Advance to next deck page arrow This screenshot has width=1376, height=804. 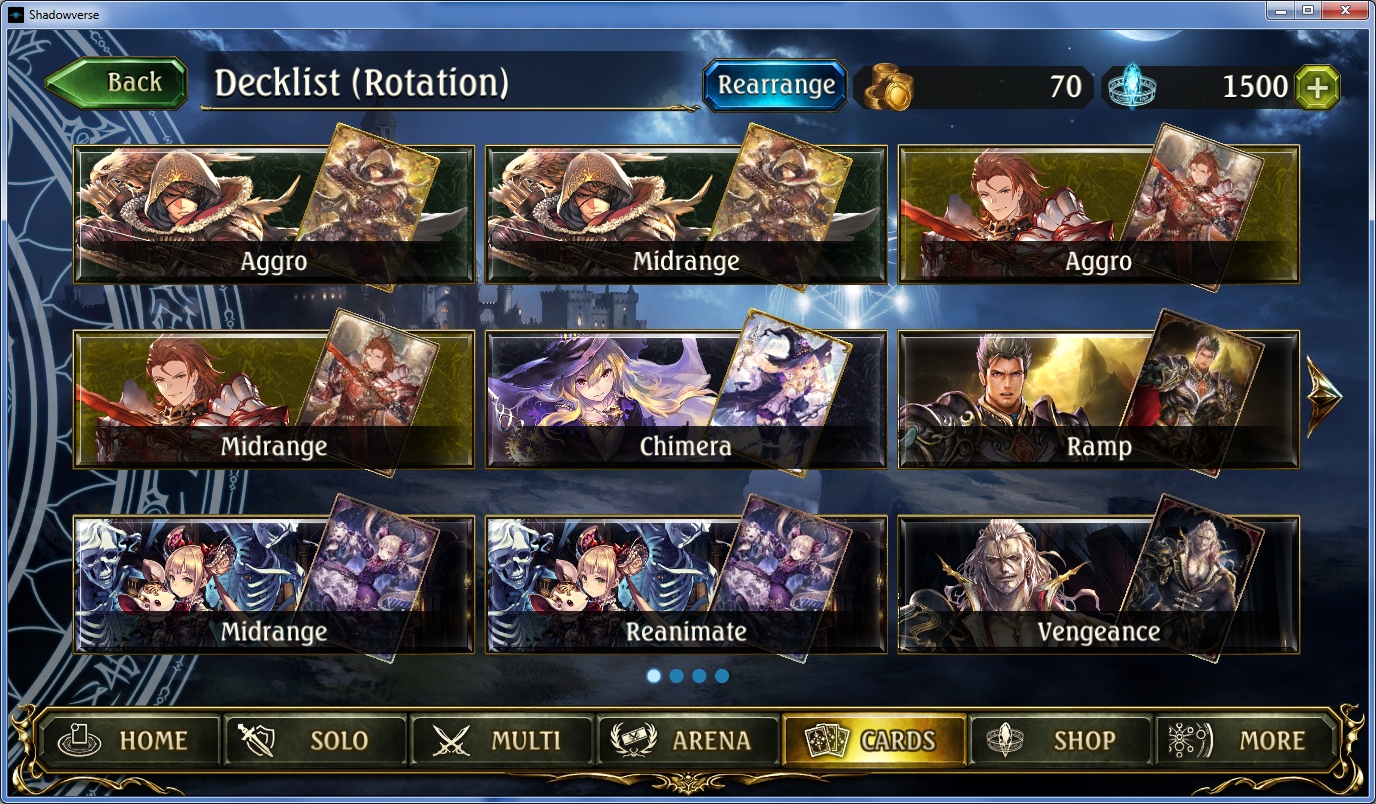[x=1324, y=396]
